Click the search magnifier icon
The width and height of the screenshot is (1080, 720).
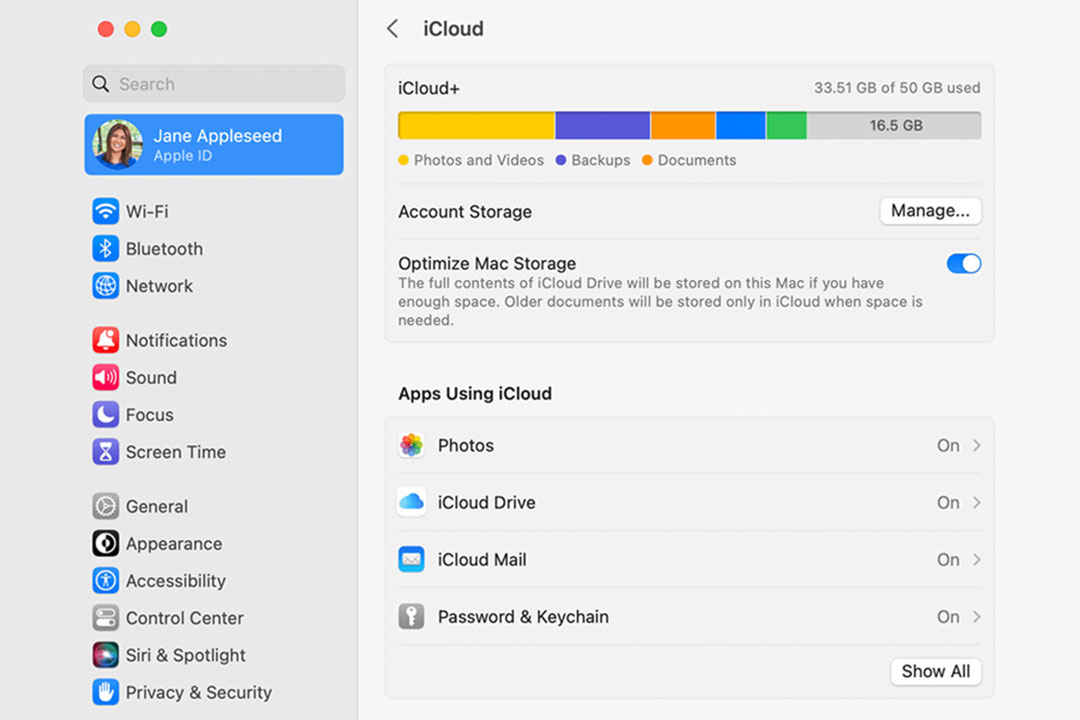(x=101, y=84)
